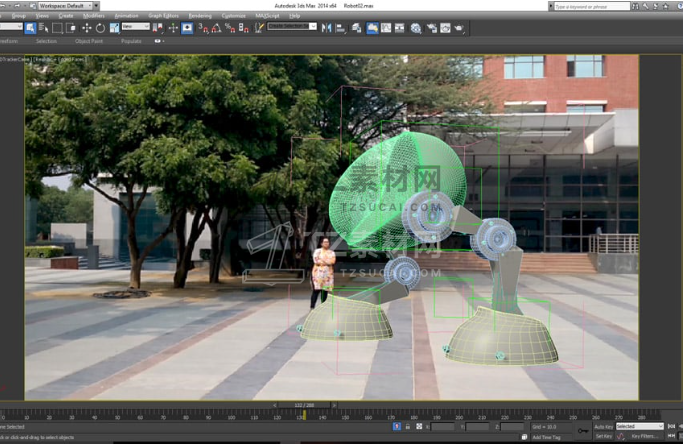Select the Select and Rotate tool

(x=100, y=28)
